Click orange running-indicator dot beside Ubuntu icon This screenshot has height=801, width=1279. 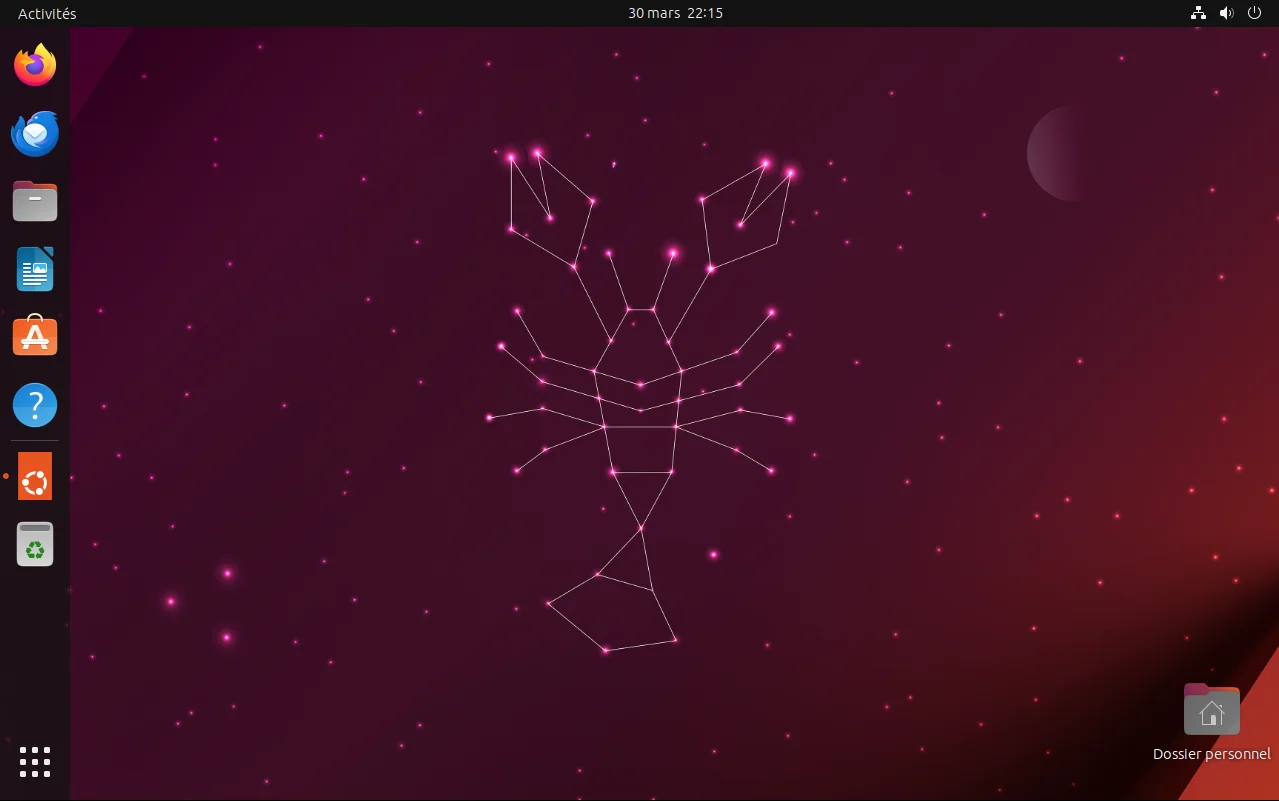(x=6, y=476)
